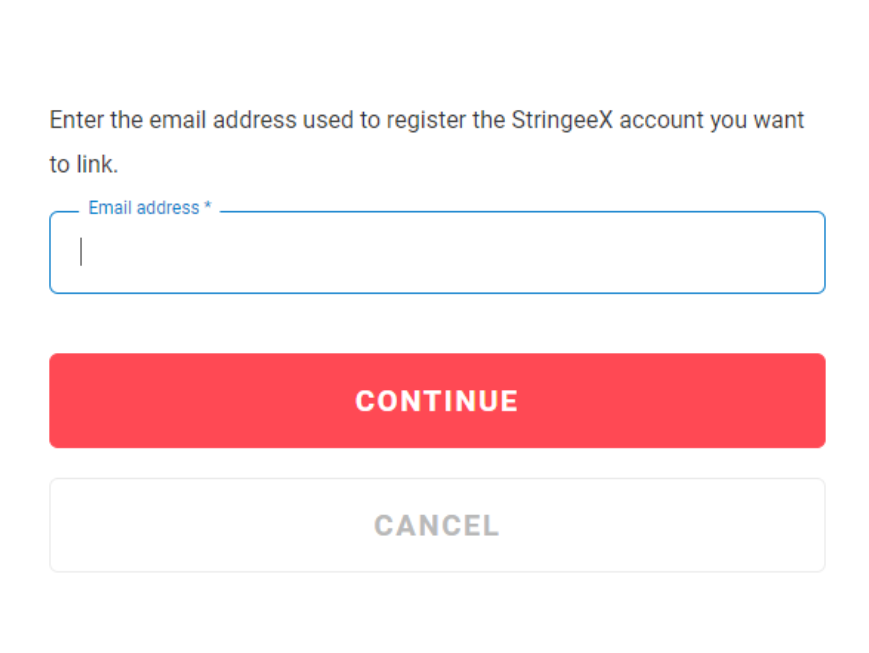Image resolution: width=869 pixels, height=653 pixels.
Task: Activate the required Email address field
Action: click(x=437, y=252)
